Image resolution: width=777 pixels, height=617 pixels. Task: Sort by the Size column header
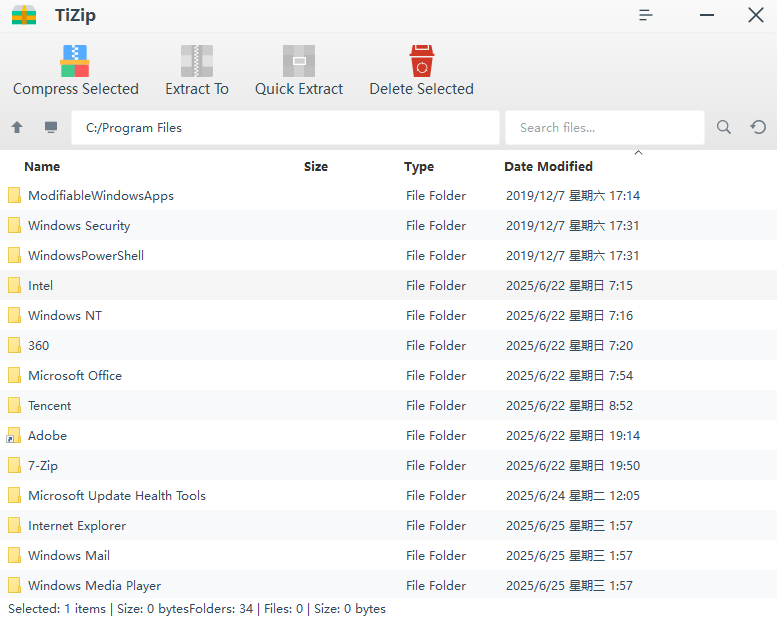[316, 167]
